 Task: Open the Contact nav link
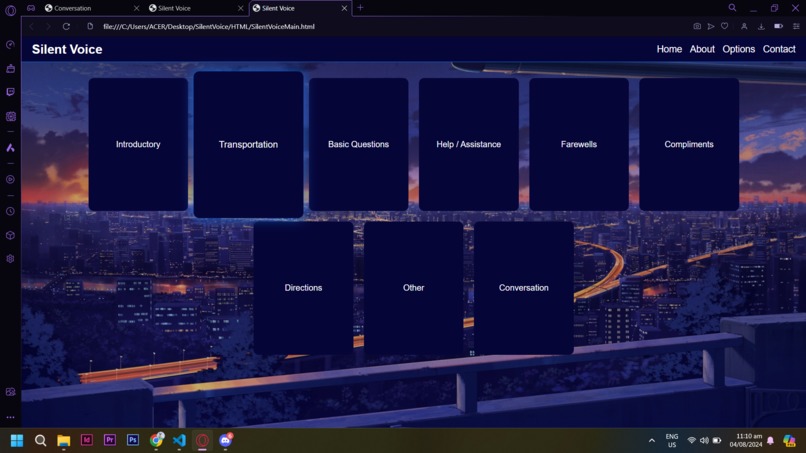tap(779, 49)
